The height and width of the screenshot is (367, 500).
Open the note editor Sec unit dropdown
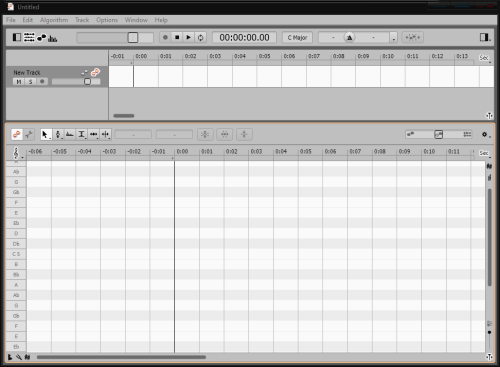(x=485, y=153)
